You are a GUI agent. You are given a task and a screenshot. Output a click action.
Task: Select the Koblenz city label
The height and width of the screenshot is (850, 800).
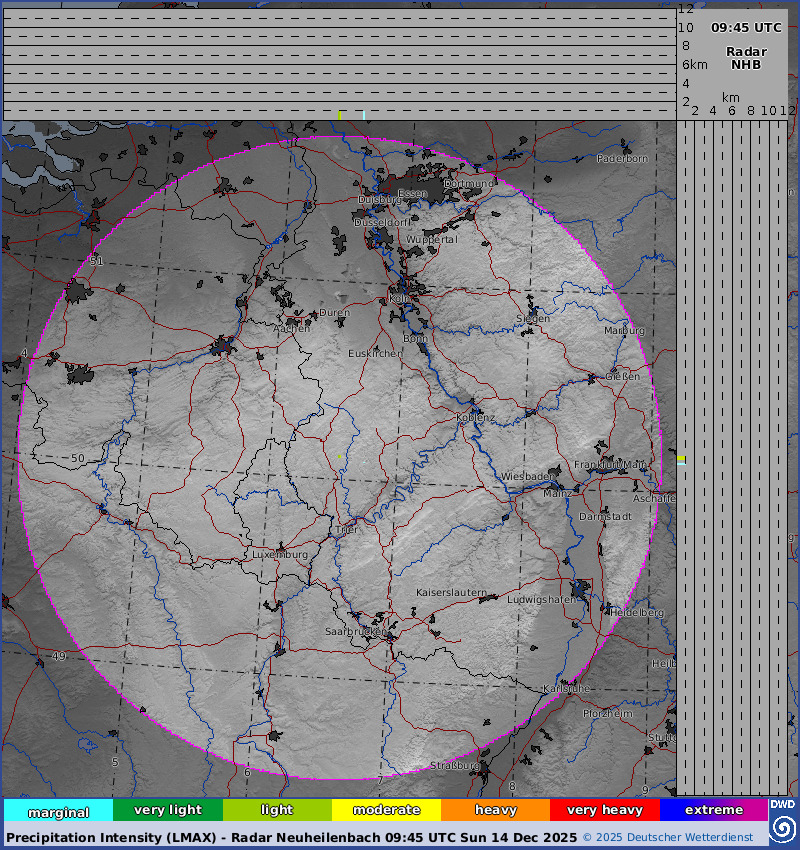click(475, 417)
